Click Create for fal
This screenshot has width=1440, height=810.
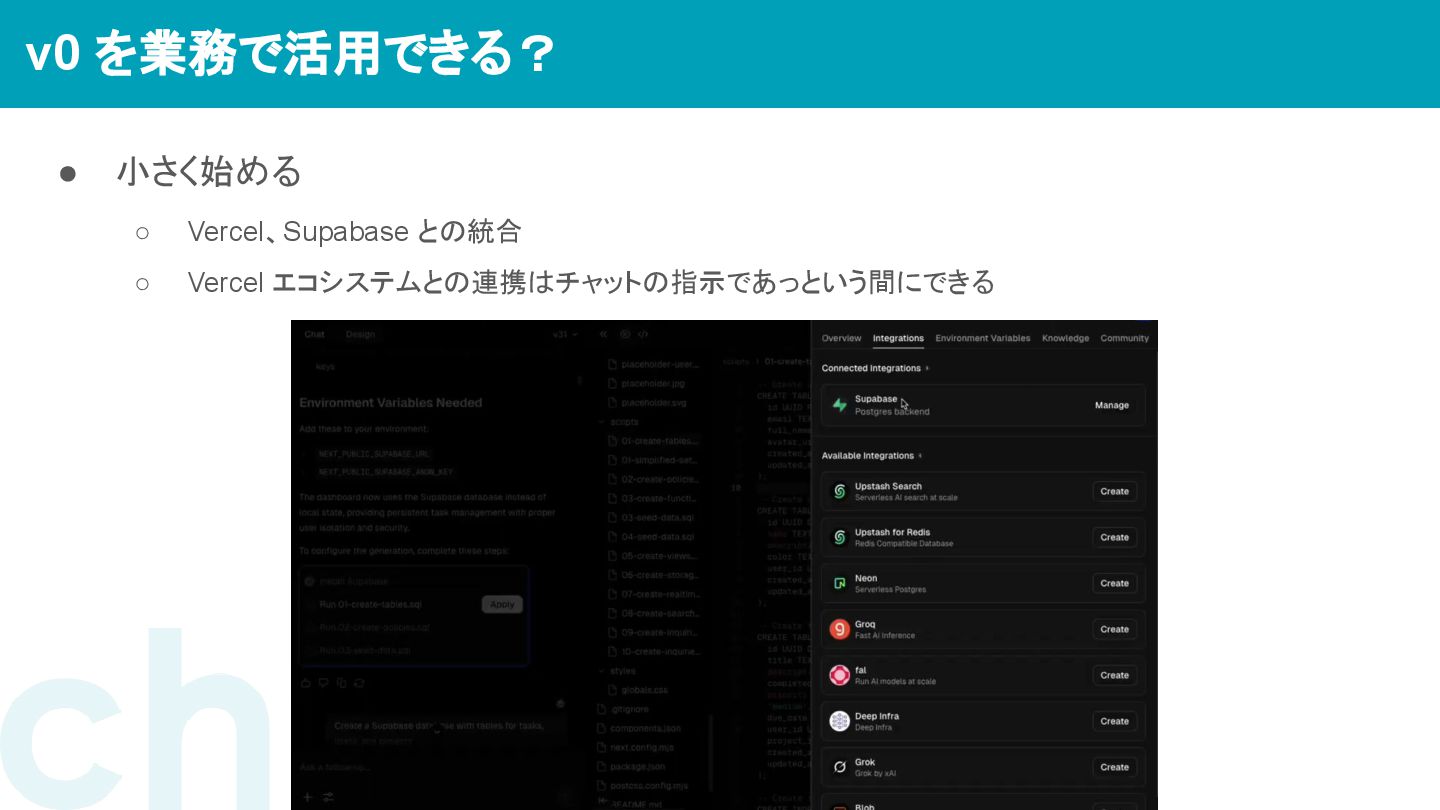click(x=1114, y=675)
